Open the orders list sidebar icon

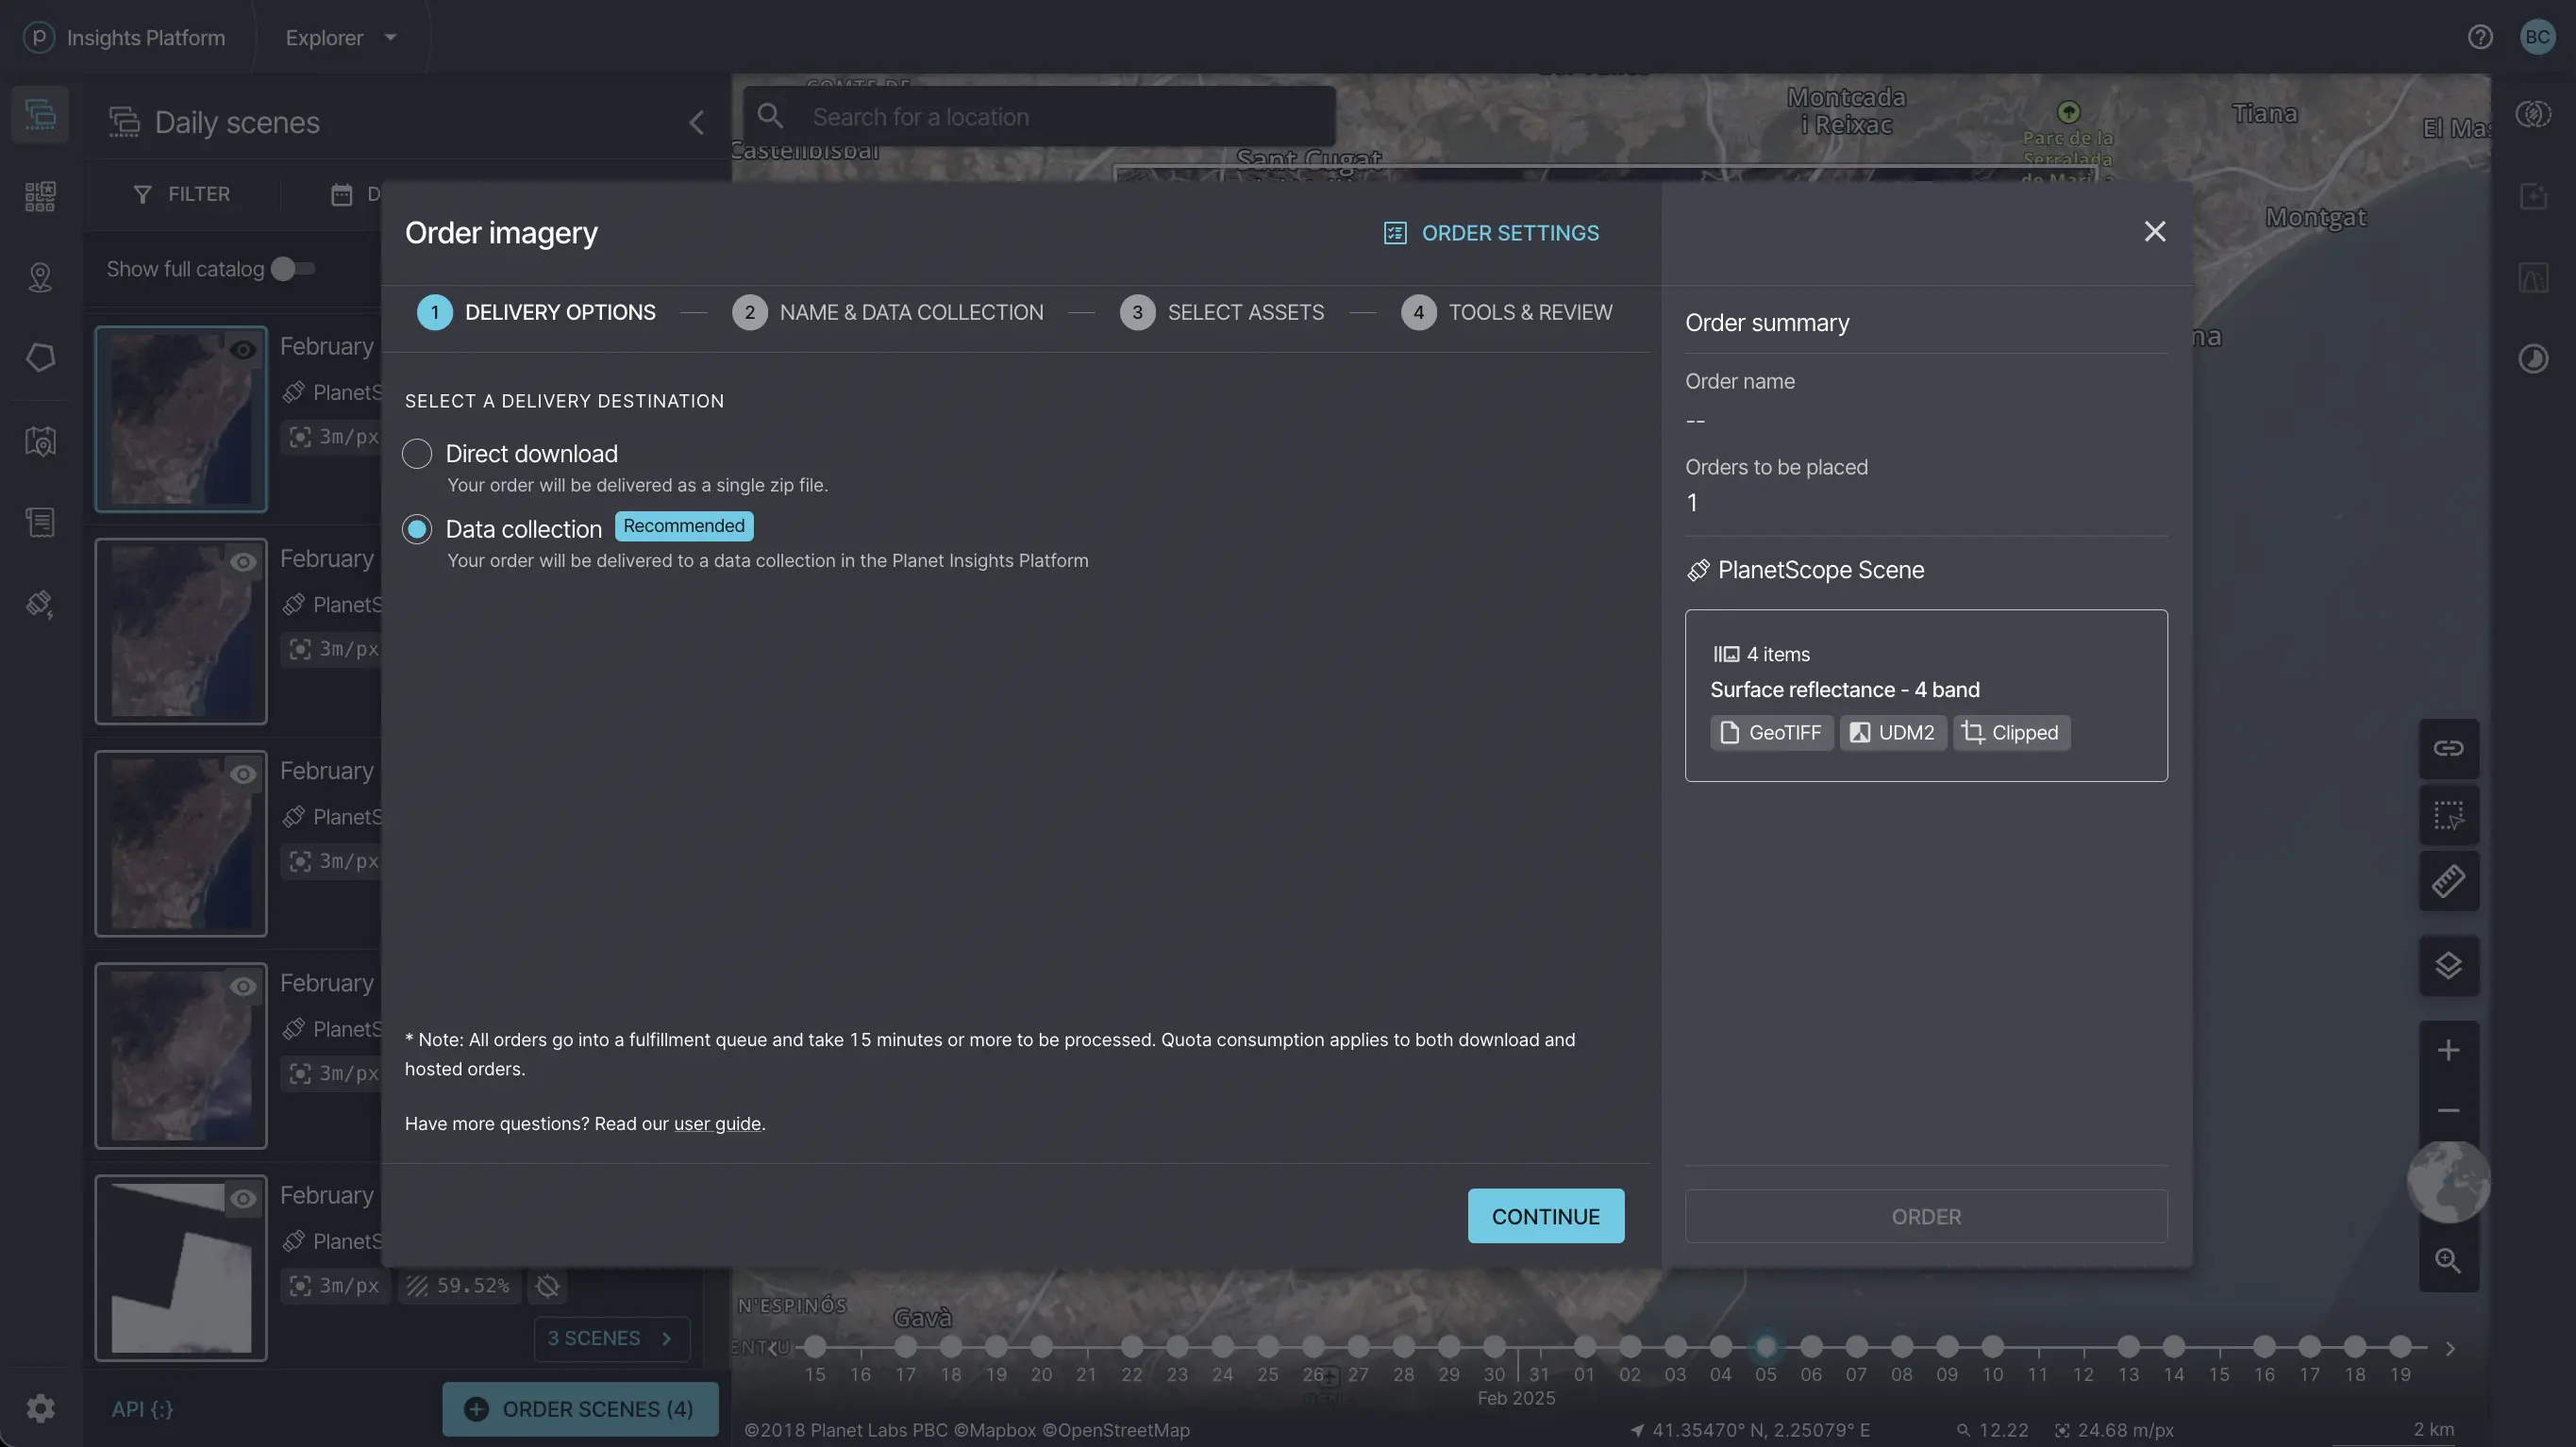[x=40, y=522]
